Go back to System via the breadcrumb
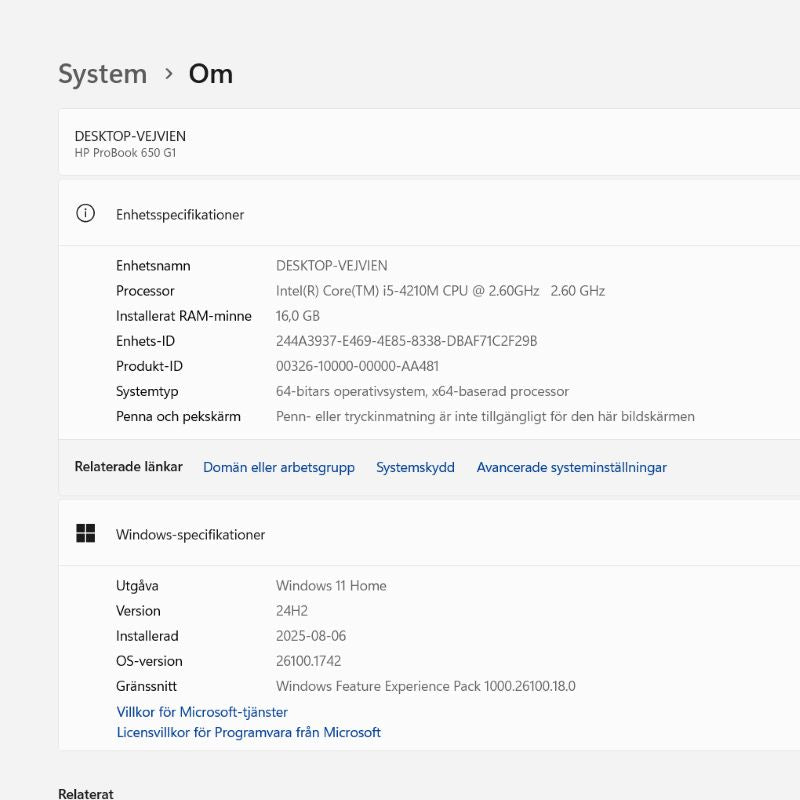The height and width of the screenshot is (800, 800). click(x=102, y=74)
